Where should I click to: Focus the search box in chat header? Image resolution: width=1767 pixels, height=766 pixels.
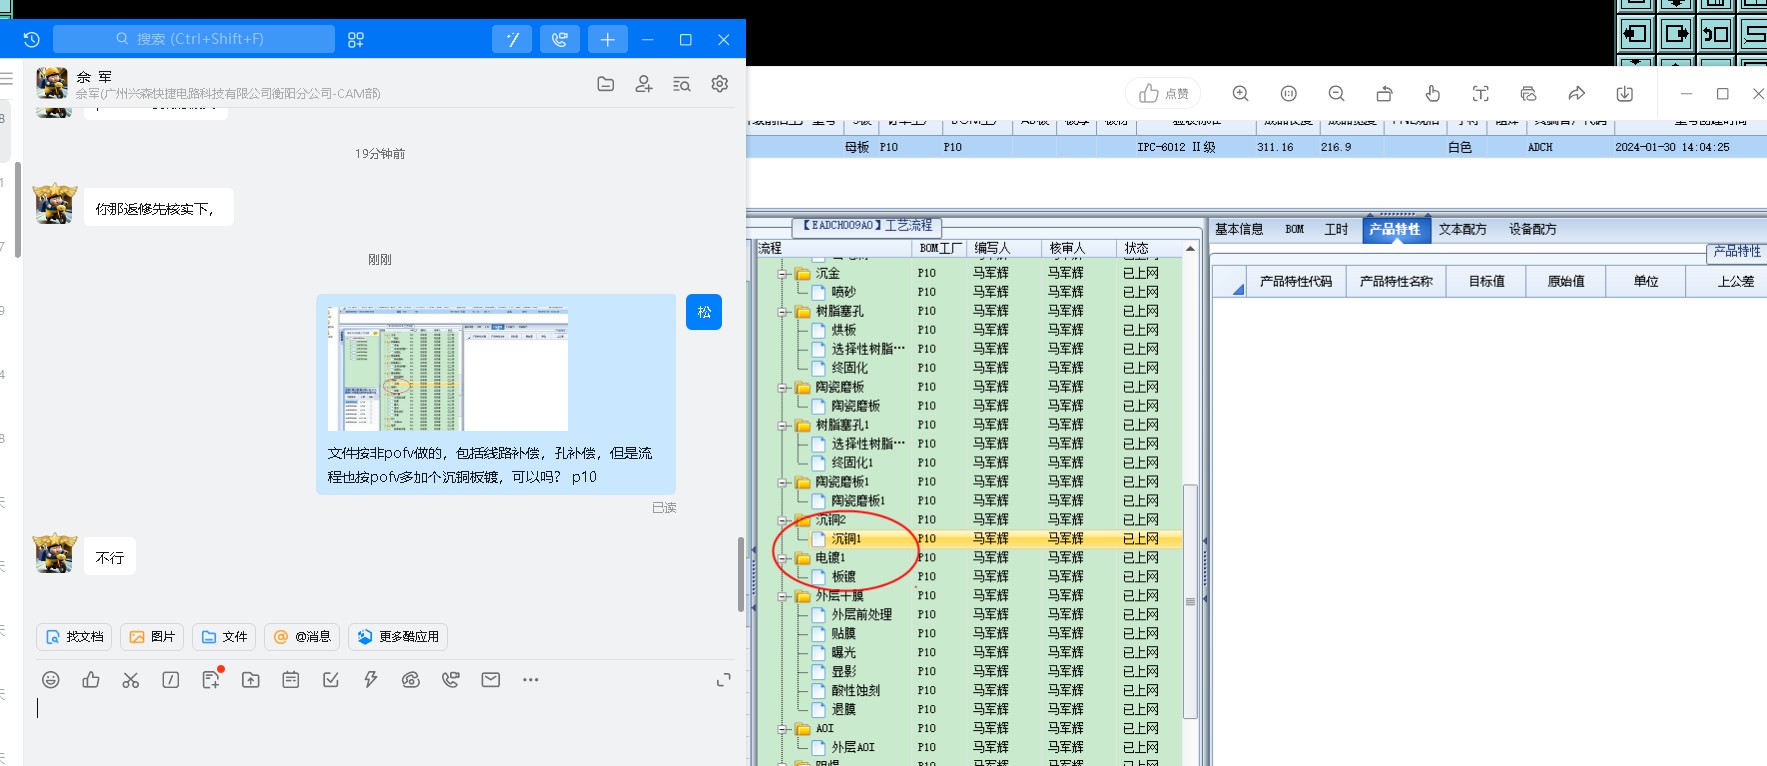click(x=194, y=39)
